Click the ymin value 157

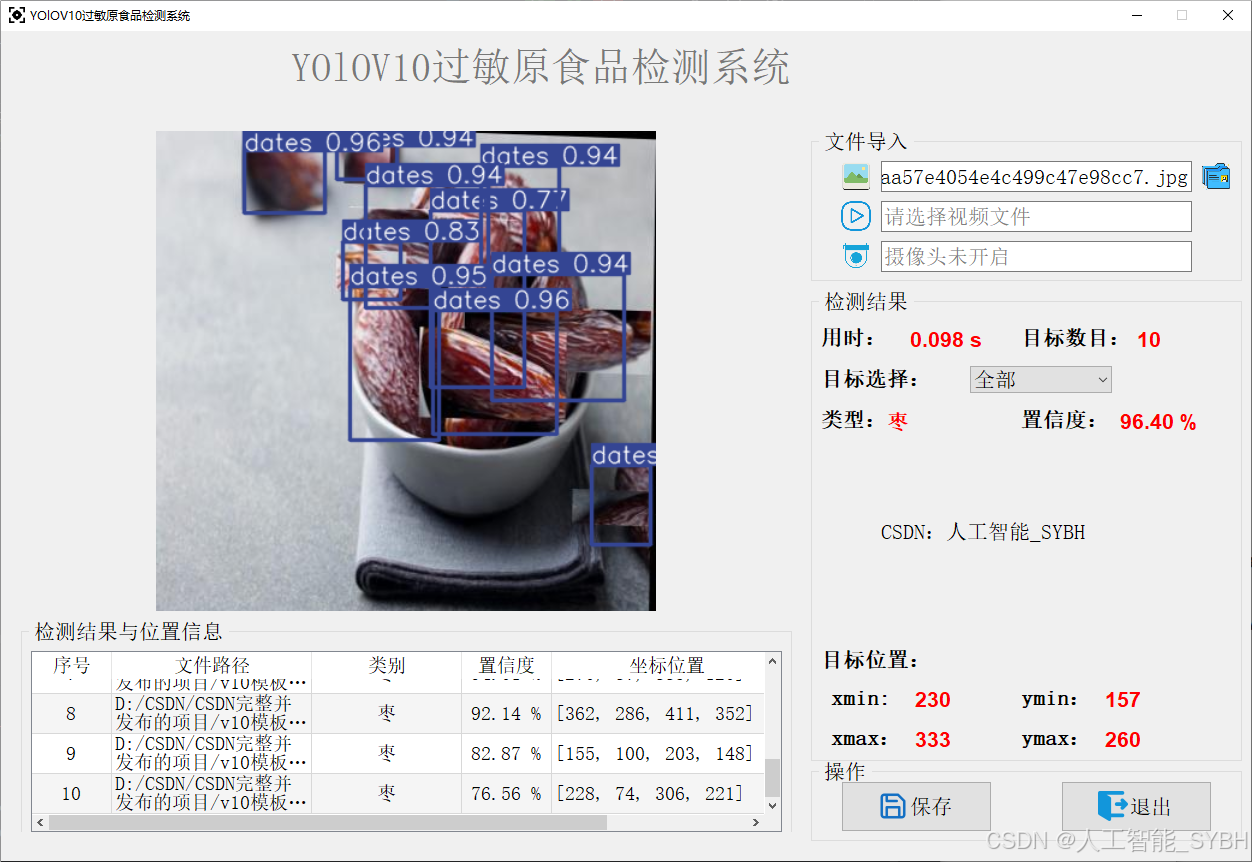[1122, 700]
